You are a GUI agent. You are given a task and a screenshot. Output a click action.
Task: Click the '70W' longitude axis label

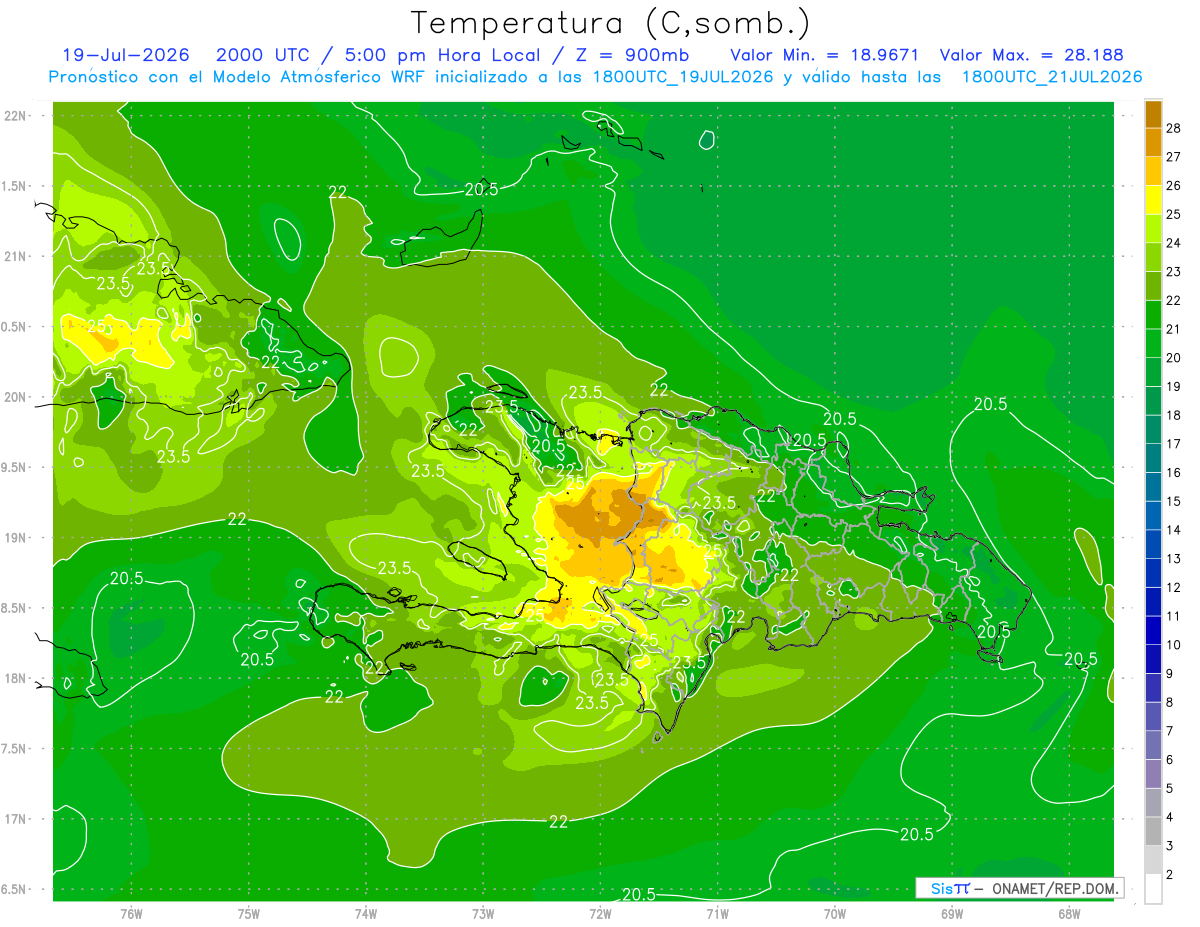tap(835, 914)
